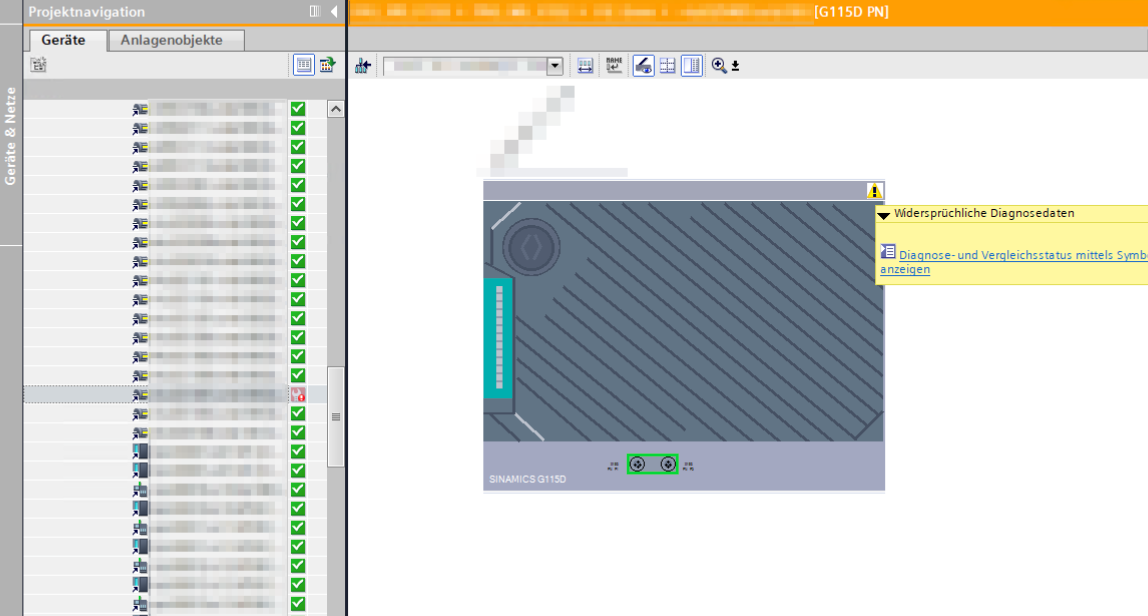Viewport: 1148px width, 616px height.
Task: Click the project tree vertical scrollbar thumb
Action: tap(335, 417)
